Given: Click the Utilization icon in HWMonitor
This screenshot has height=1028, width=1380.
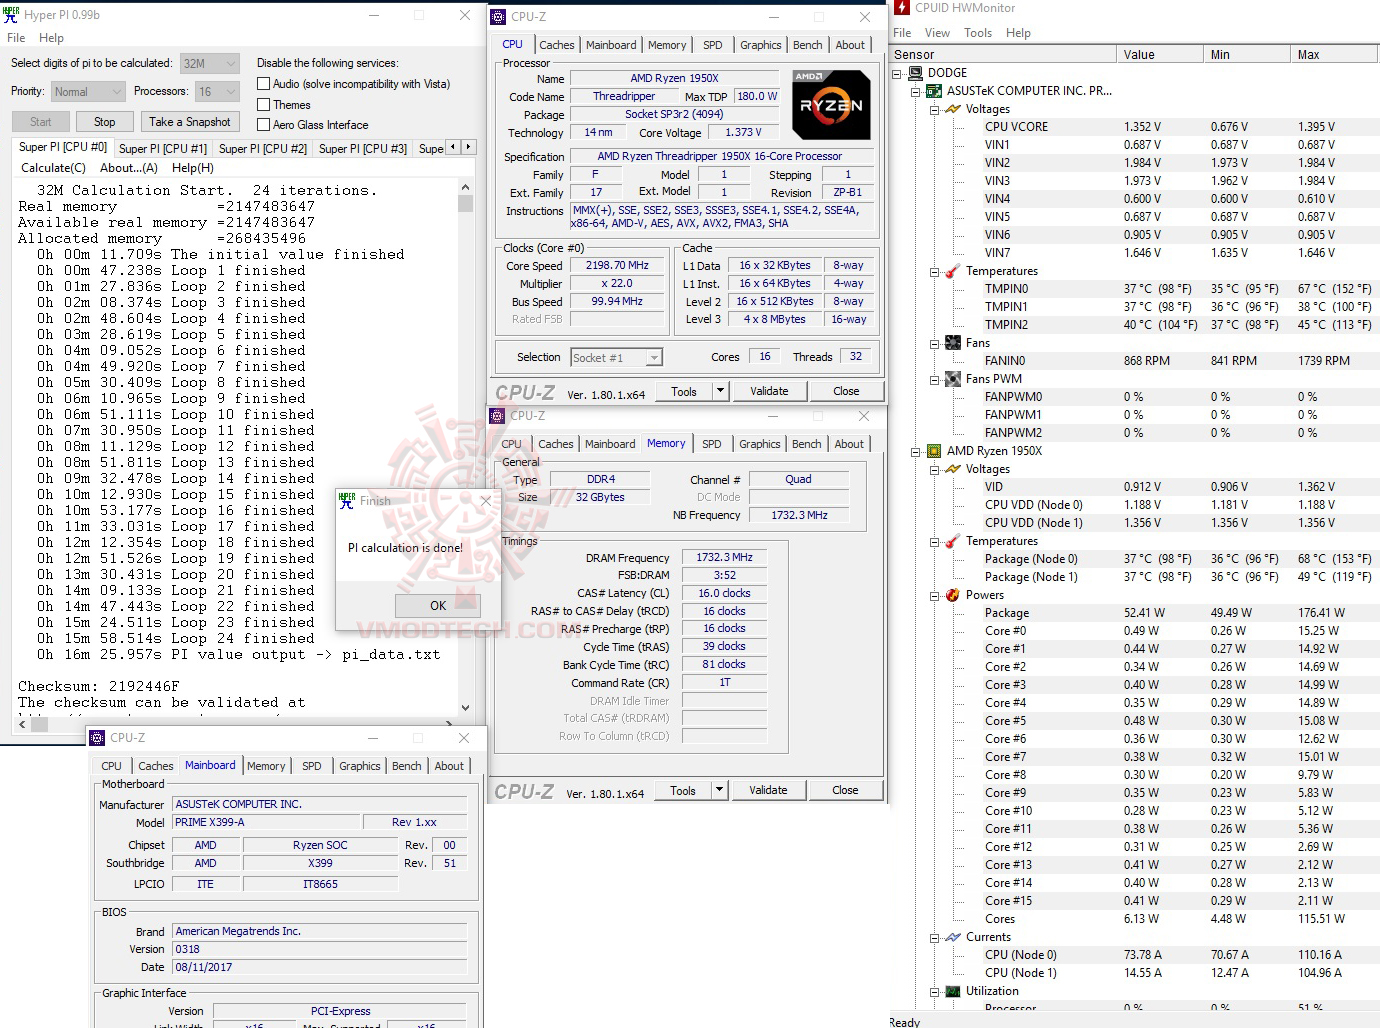Looking at the screenshot, I should 951,991.
